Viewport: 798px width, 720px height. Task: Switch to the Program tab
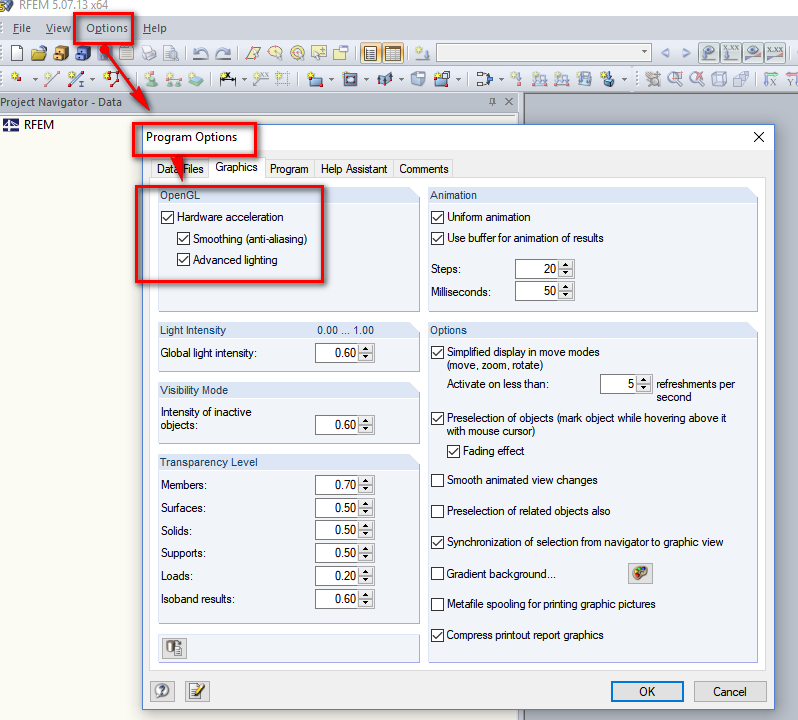(x=289, y=169)
